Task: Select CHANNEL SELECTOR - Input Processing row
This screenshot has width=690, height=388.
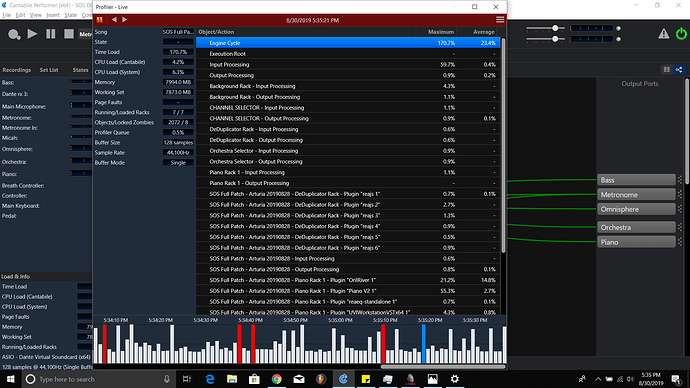Action: (348, 108)
